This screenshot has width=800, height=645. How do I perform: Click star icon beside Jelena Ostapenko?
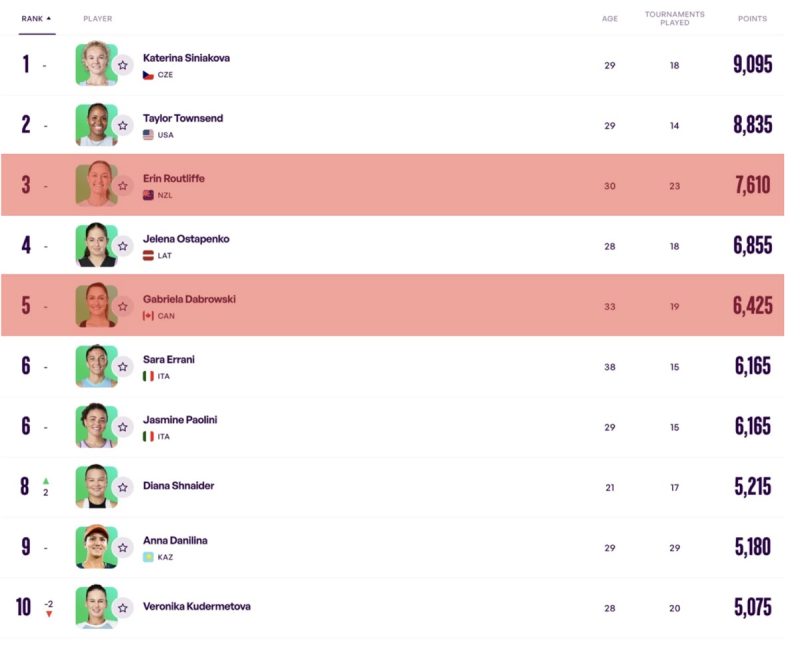(x=123, y=246)
